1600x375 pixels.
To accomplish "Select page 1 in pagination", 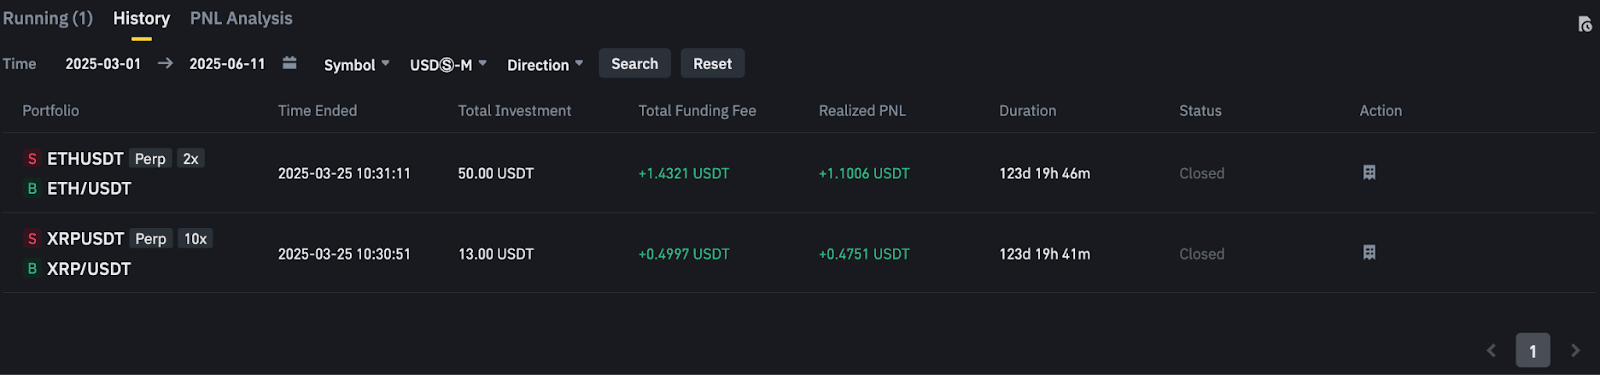I will (1533, 350).
